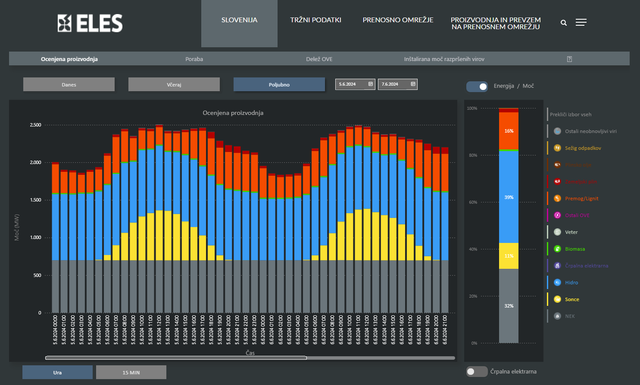Click the Zemeljski plin legend icon
This screenshot has width=640, height=385.
point(557,182)
